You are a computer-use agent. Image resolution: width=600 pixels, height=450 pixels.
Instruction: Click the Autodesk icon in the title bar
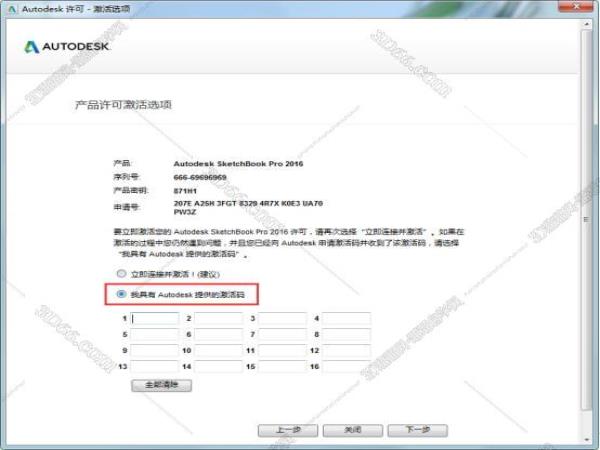pos(12,9)
